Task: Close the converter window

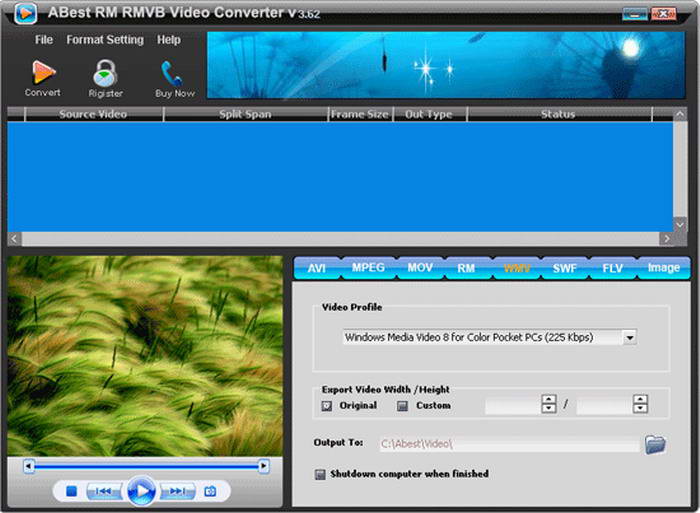Action: 664,14
